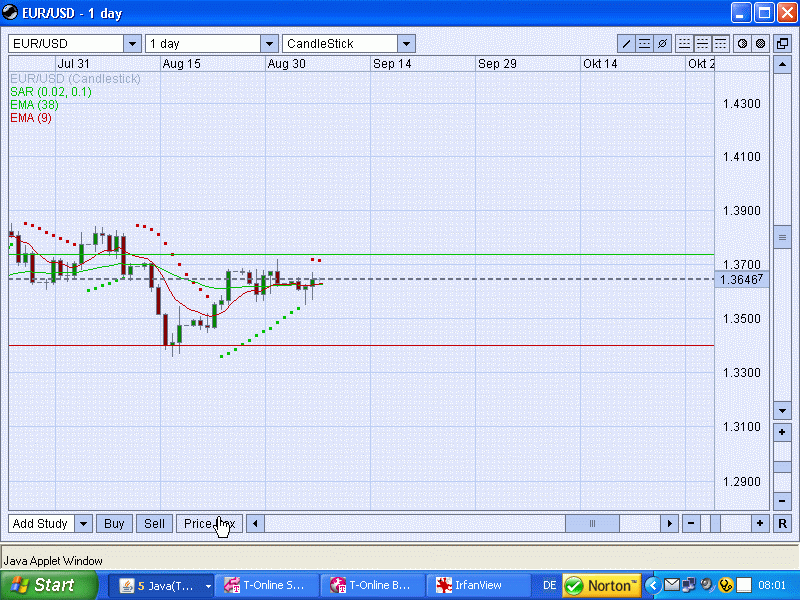This screenshot has width=800, height=600.
Task: Click the Add Study button
Action: coord(41,523)
